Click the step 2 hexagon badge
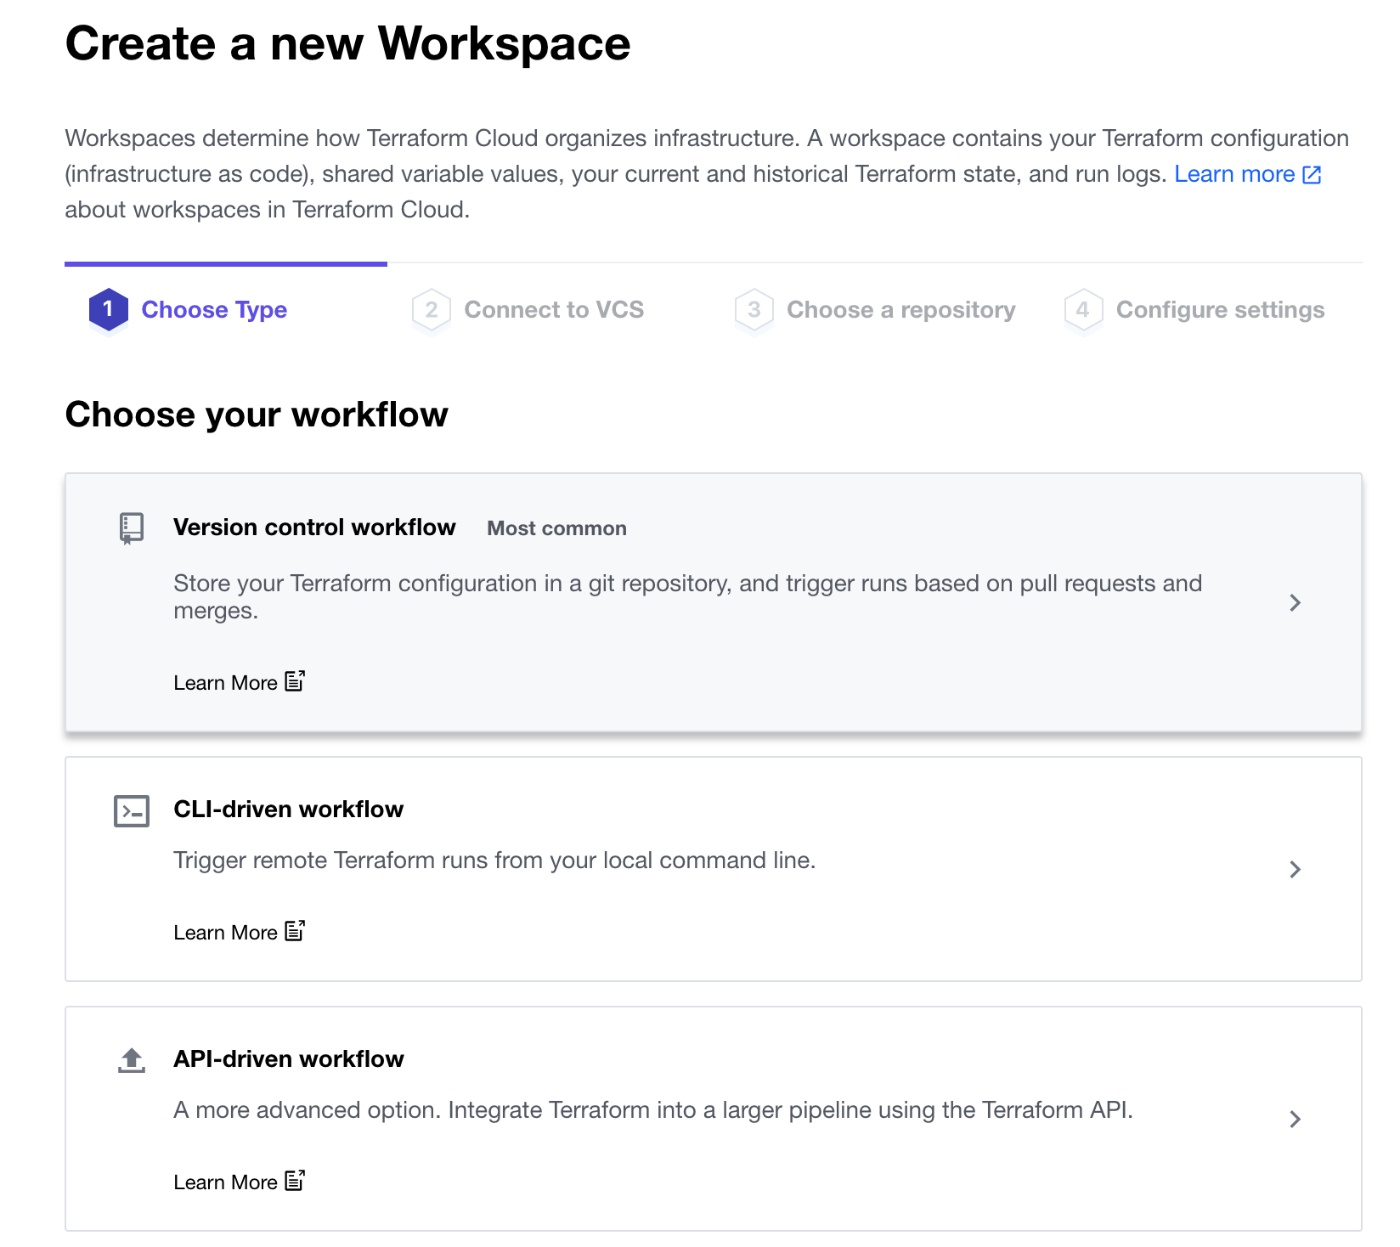This screenshot has width=1400, height=1247. click(x=431, y=310)
